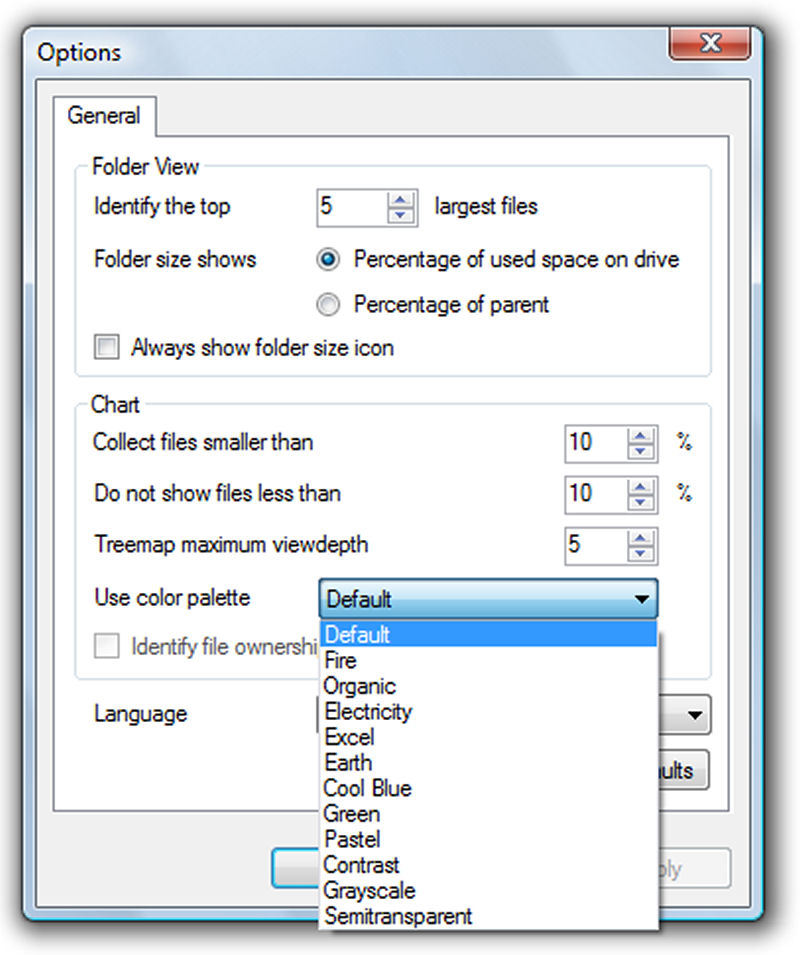The image size is (800, 955).
Task: Decrease Treemap maximum viewdepth value
Action: point(640,554)
